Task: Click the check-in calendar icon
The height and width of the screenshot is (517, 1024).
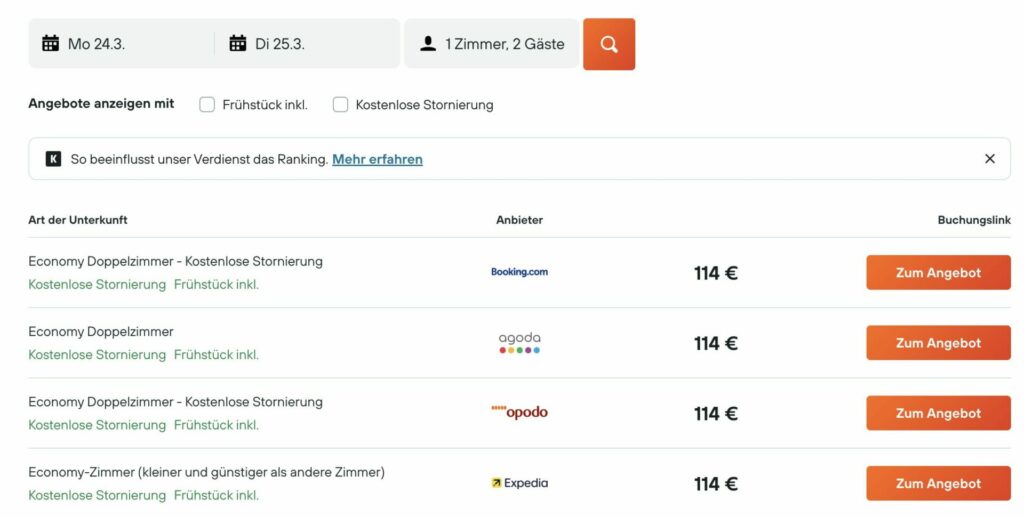Action: (50, 44)
